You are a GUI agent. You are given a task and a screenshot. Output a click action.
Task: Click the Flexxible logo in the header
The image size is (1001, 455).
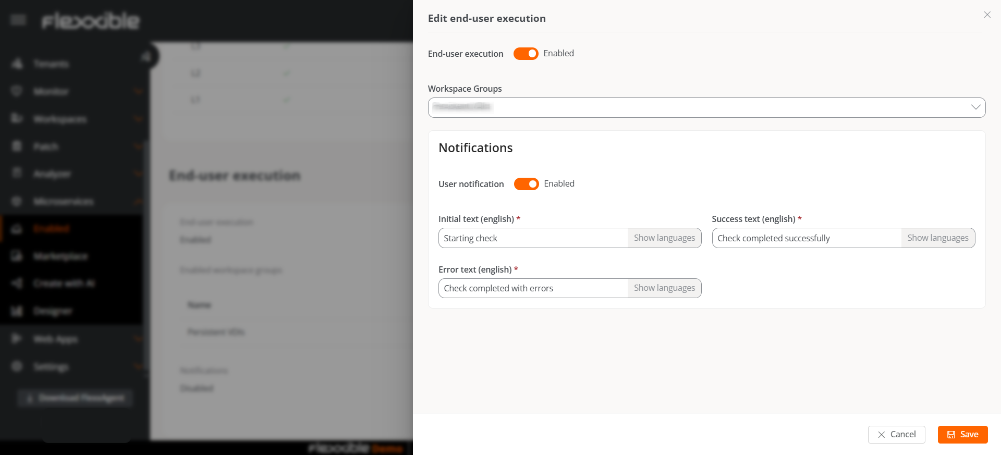tap(91, 21)
